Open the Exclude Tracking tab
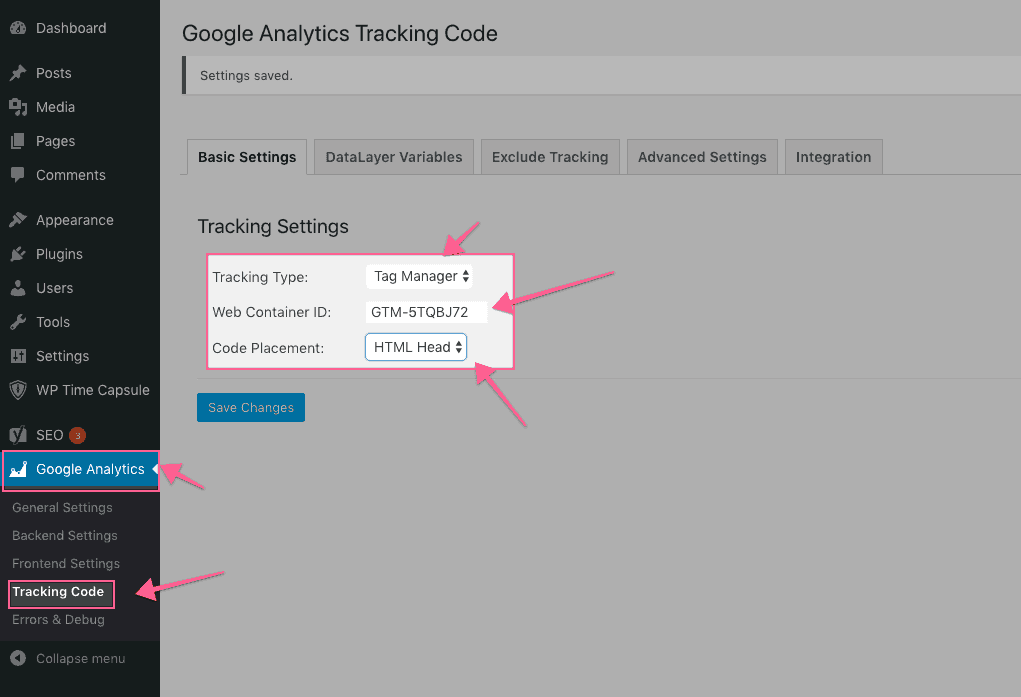The width and height of the screenshot is (1021, 697). pyautogui.click(x=550, y=157)
